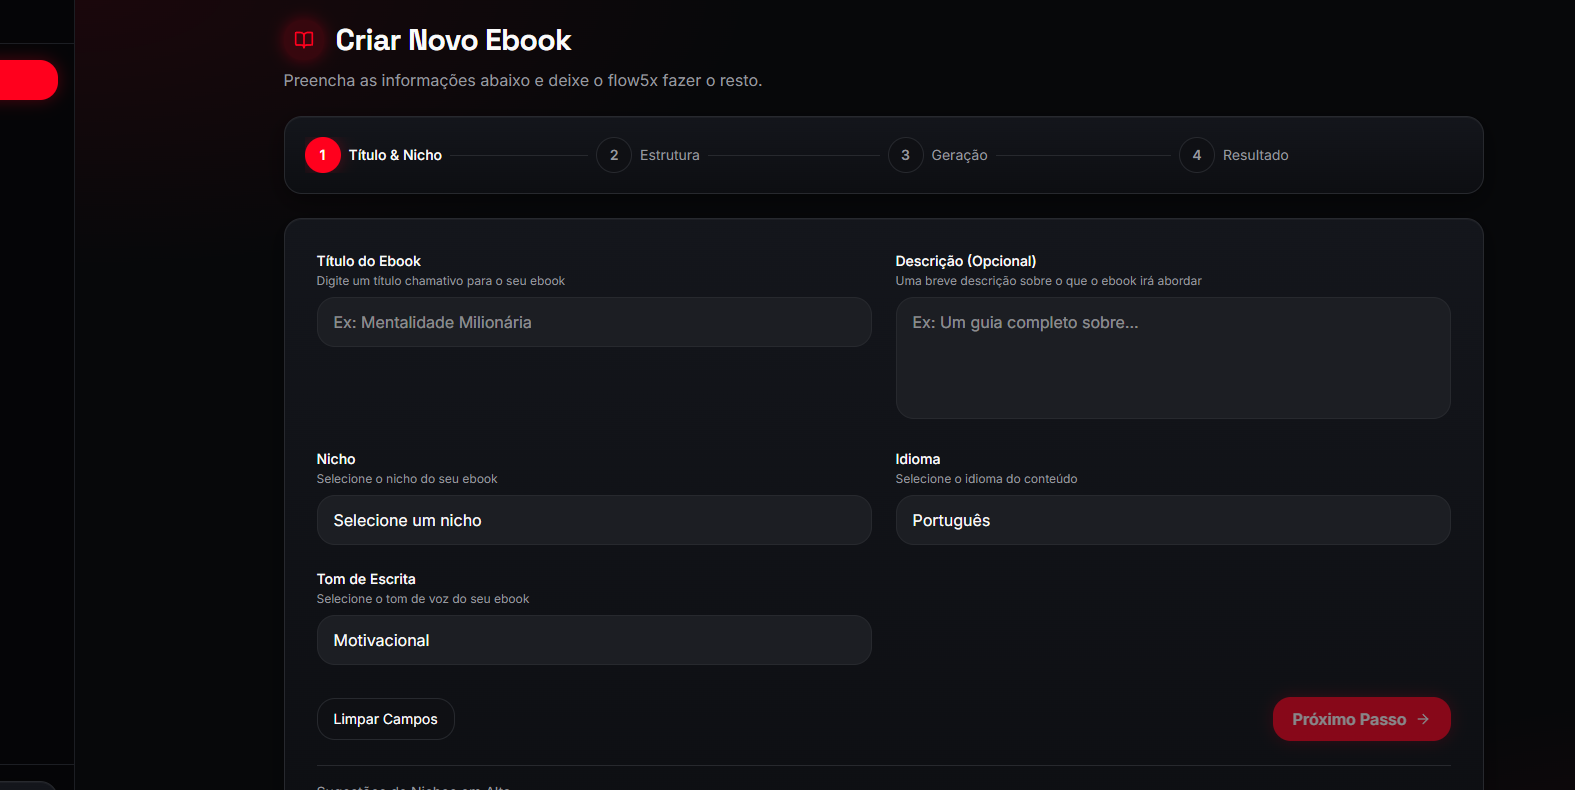The image size is (1575, 790).
Task: Open the Idioma dropdown showing Português
Action: 1173,520
